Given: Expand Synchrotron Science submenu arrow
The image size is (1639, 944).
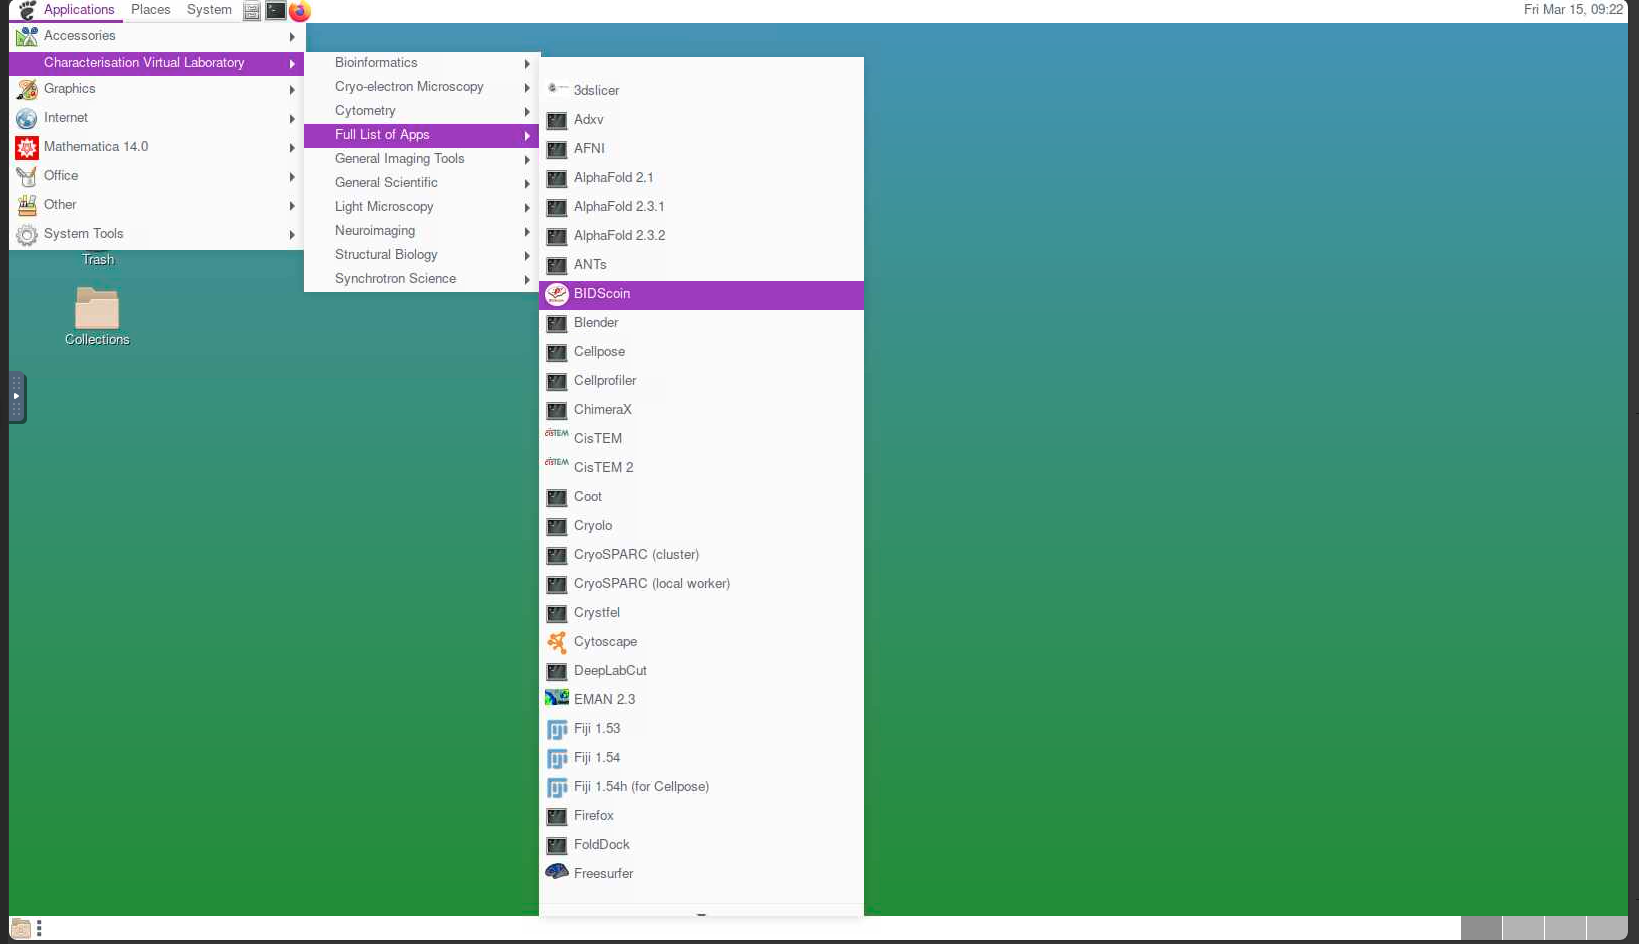Looking at the screenshot, I should click(527, 279).
